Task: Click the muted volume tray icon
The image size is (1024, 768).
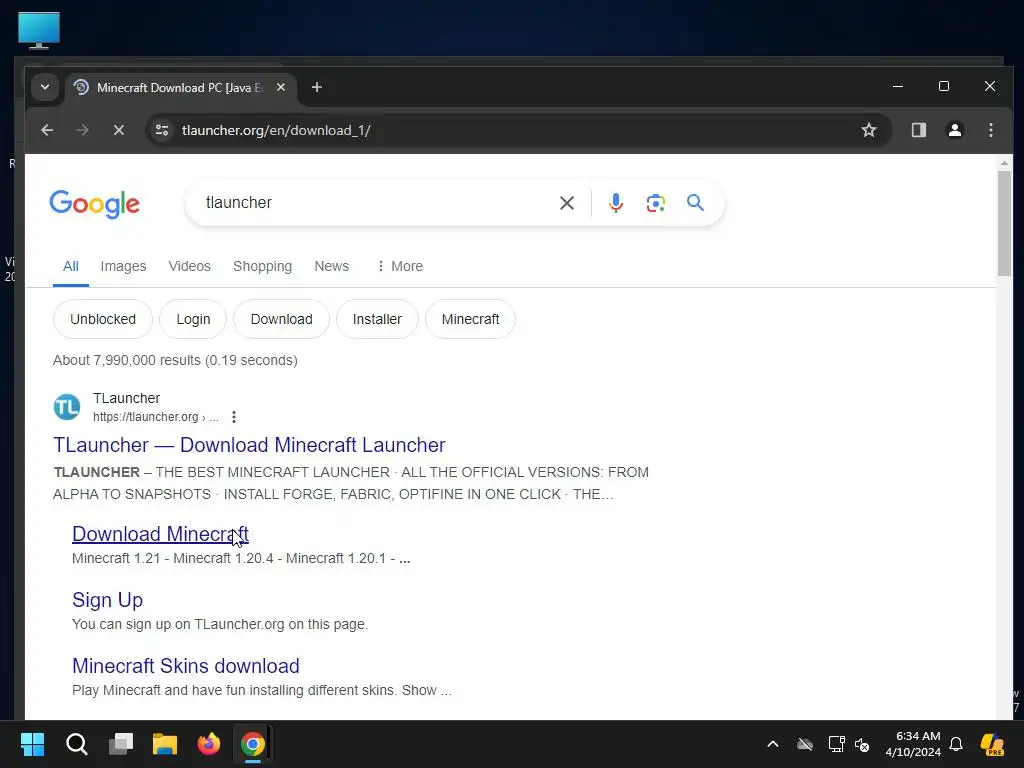Action: tap(863, 744)
